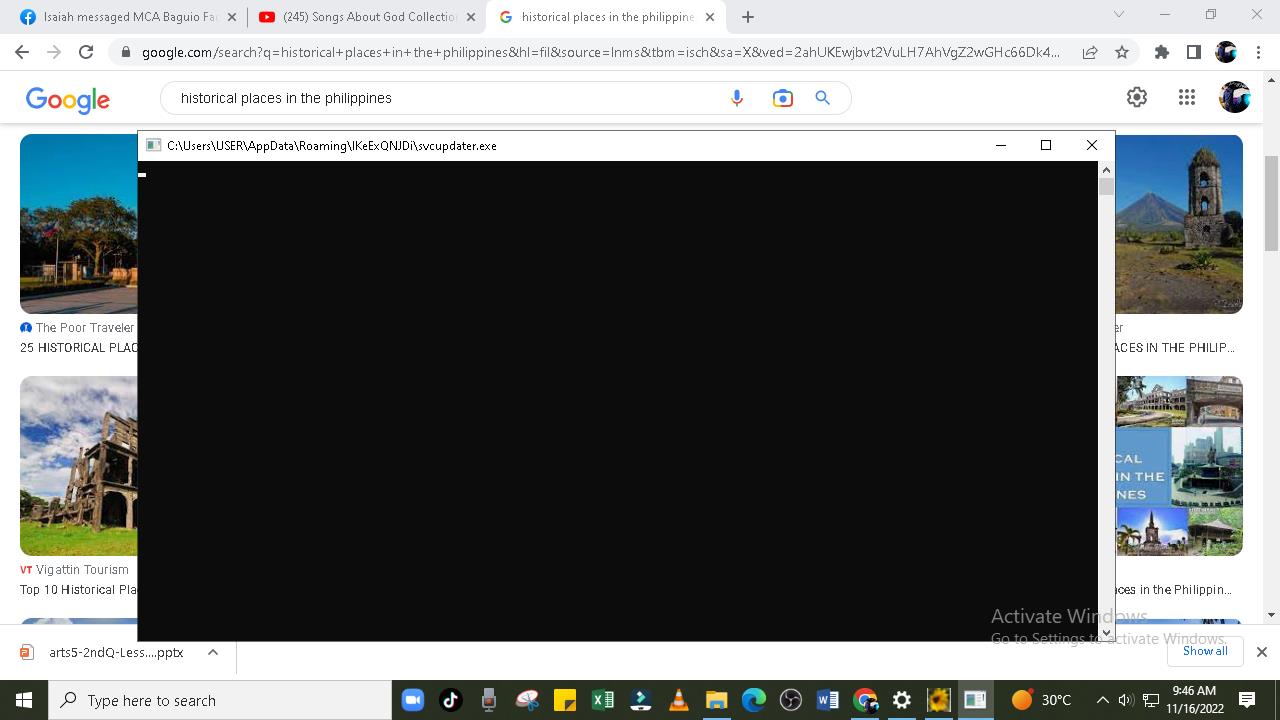Open the Vigattin Tourism ruins thumbnail
The width and height of the screenshot is (1280, 720).
pyautogui.click(x=79, y=466)
